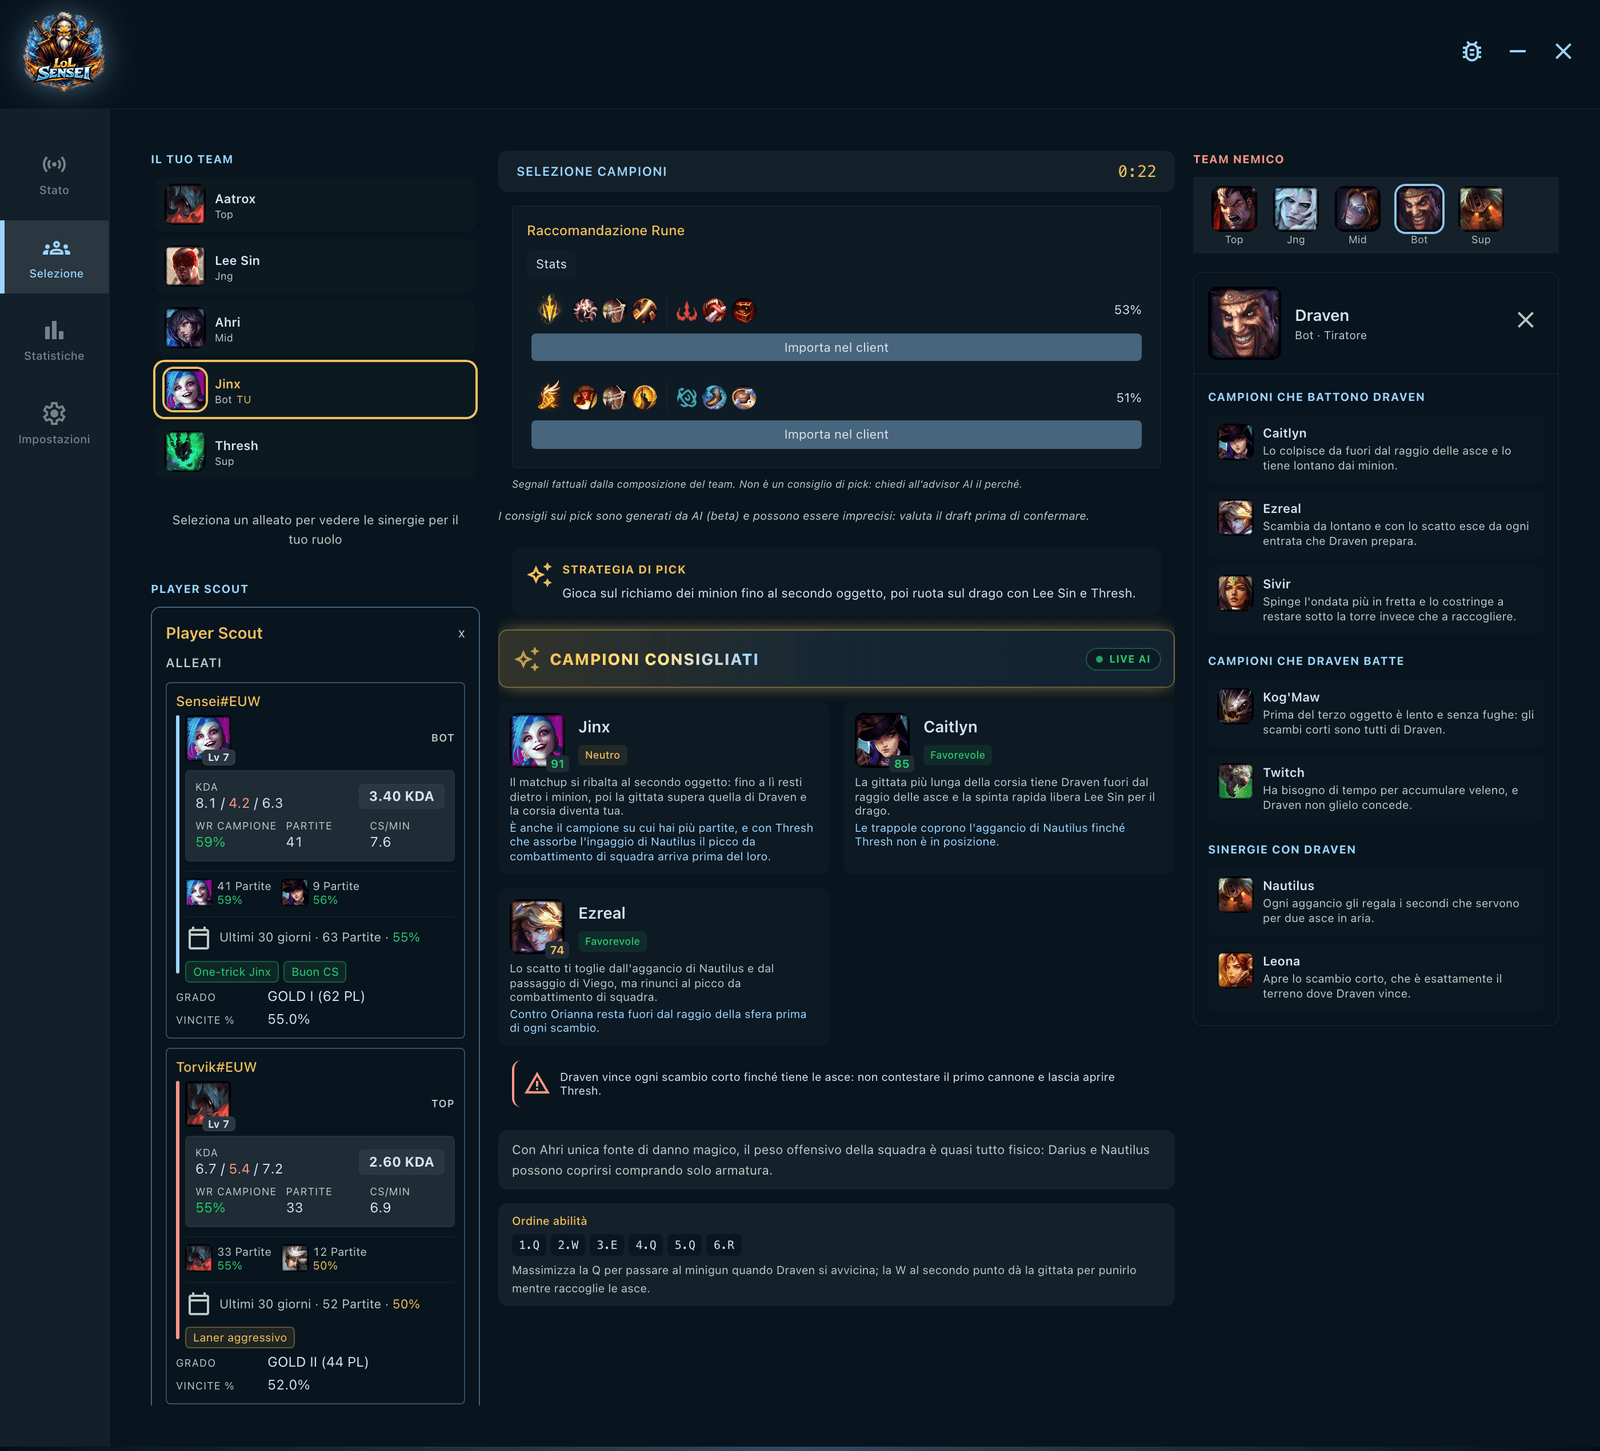1600x1451 pixels.
Task: Click the LoL Sensei logo
Action: coord(64,52)
